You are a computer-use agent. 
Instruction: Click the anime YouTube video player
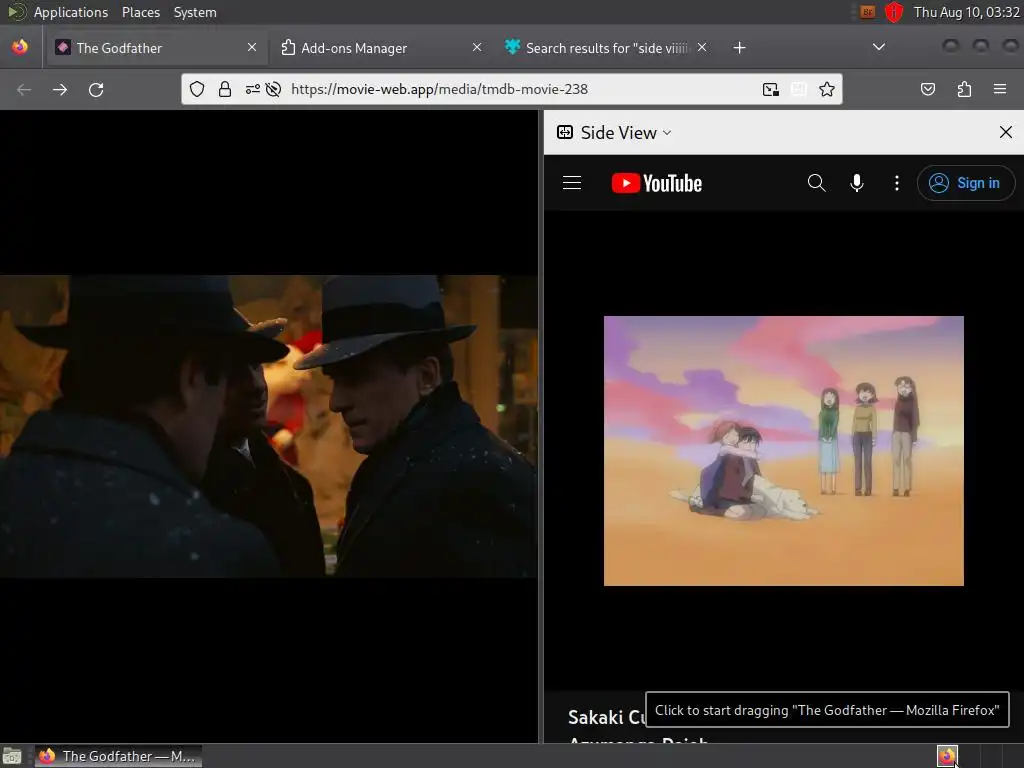point(784,451)
